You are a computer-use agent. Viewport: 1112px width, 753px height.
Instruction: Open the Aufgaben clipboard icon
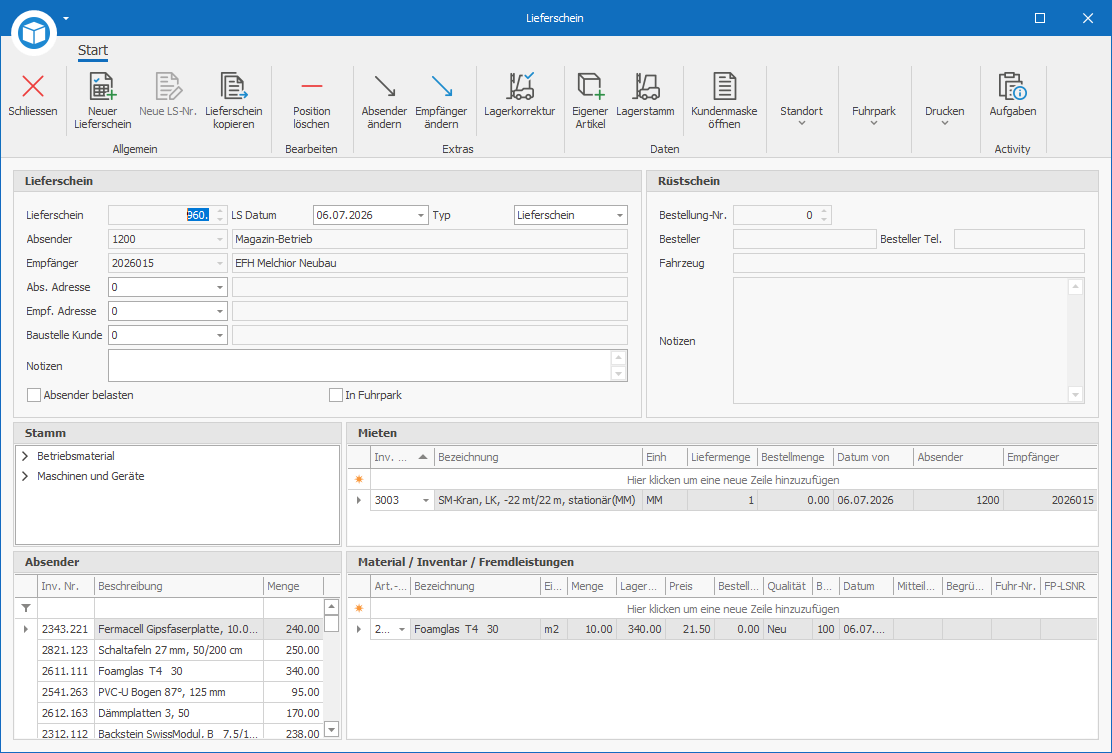1012,87
